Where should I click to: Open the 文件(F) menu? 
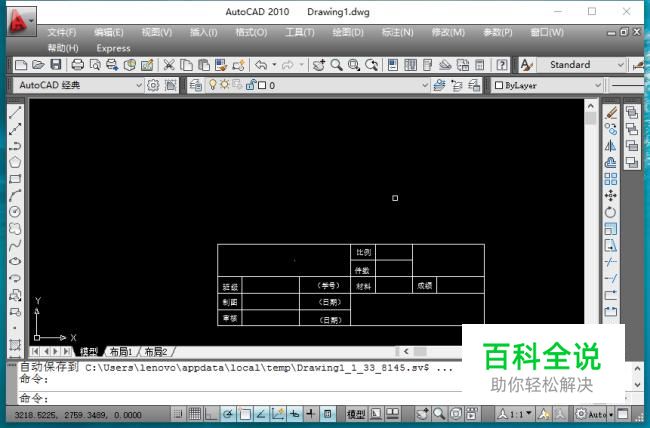coord(61,32)
